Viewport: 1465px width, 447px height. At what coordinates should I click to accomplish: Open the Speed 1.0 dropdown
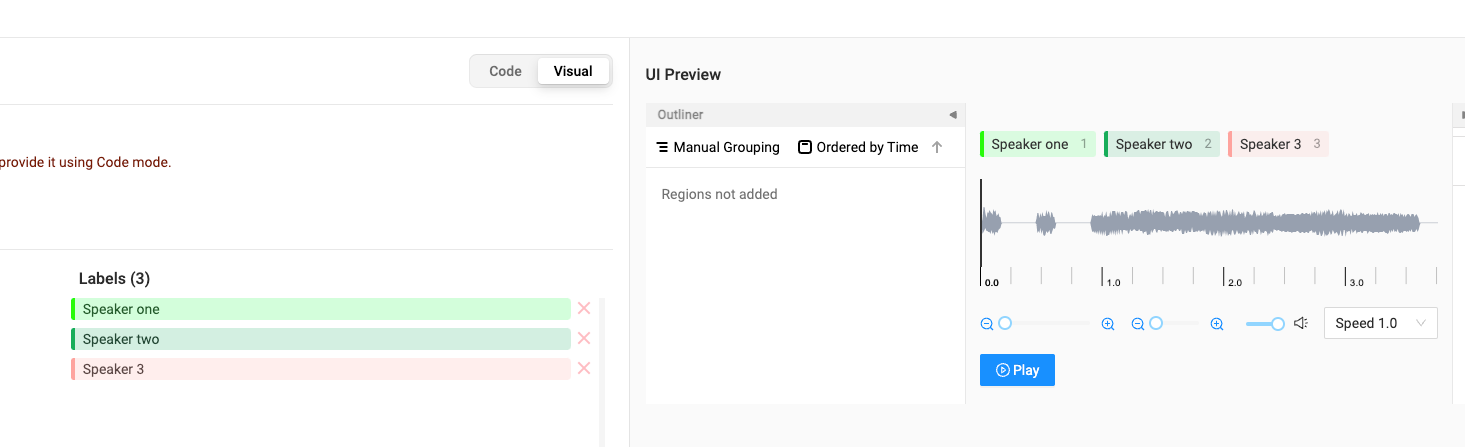pos(1380,323)
